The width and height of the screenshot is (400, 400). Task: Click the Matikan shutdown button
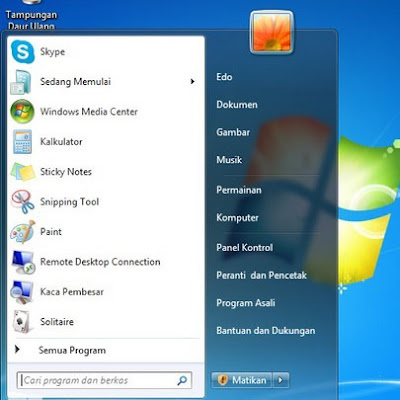(x=242, y=380)
